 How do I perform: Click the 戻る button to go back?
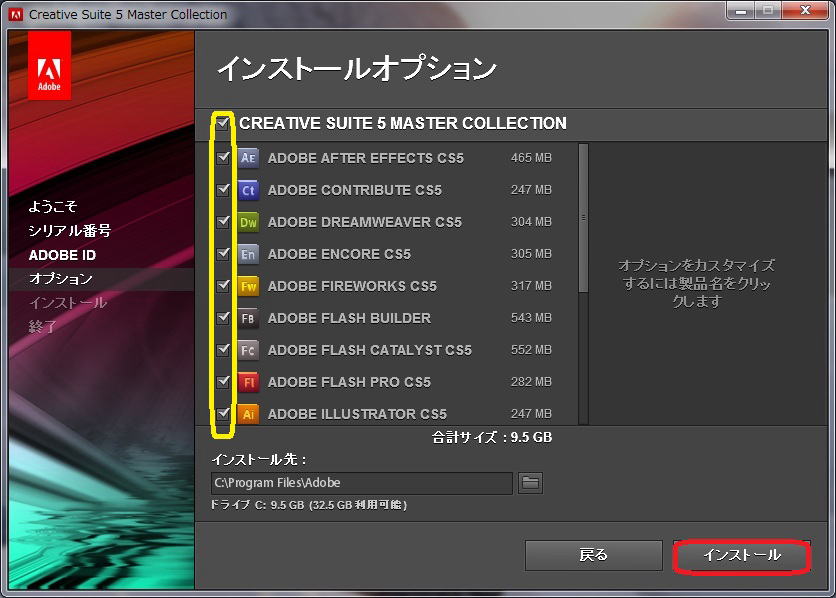593,555
